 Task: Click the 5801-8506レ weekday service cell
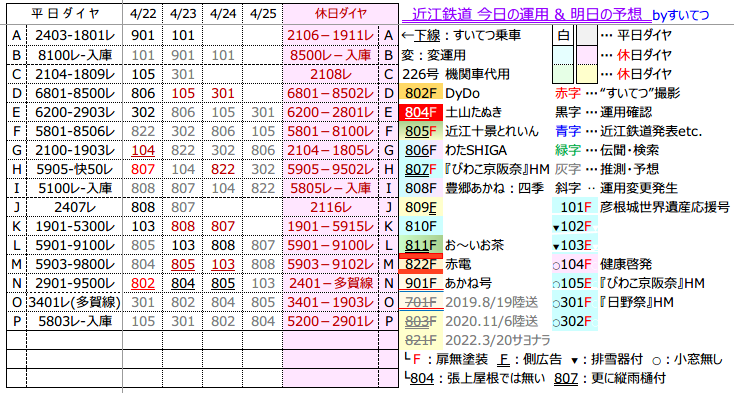74,131
